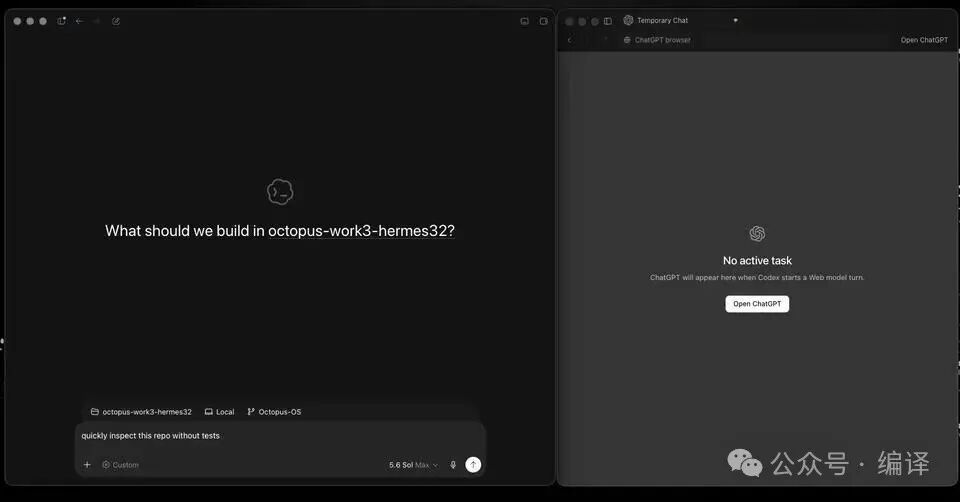Open the terminal panel icon in Codex top-right
Screen dimensions: 960x502
525,21
